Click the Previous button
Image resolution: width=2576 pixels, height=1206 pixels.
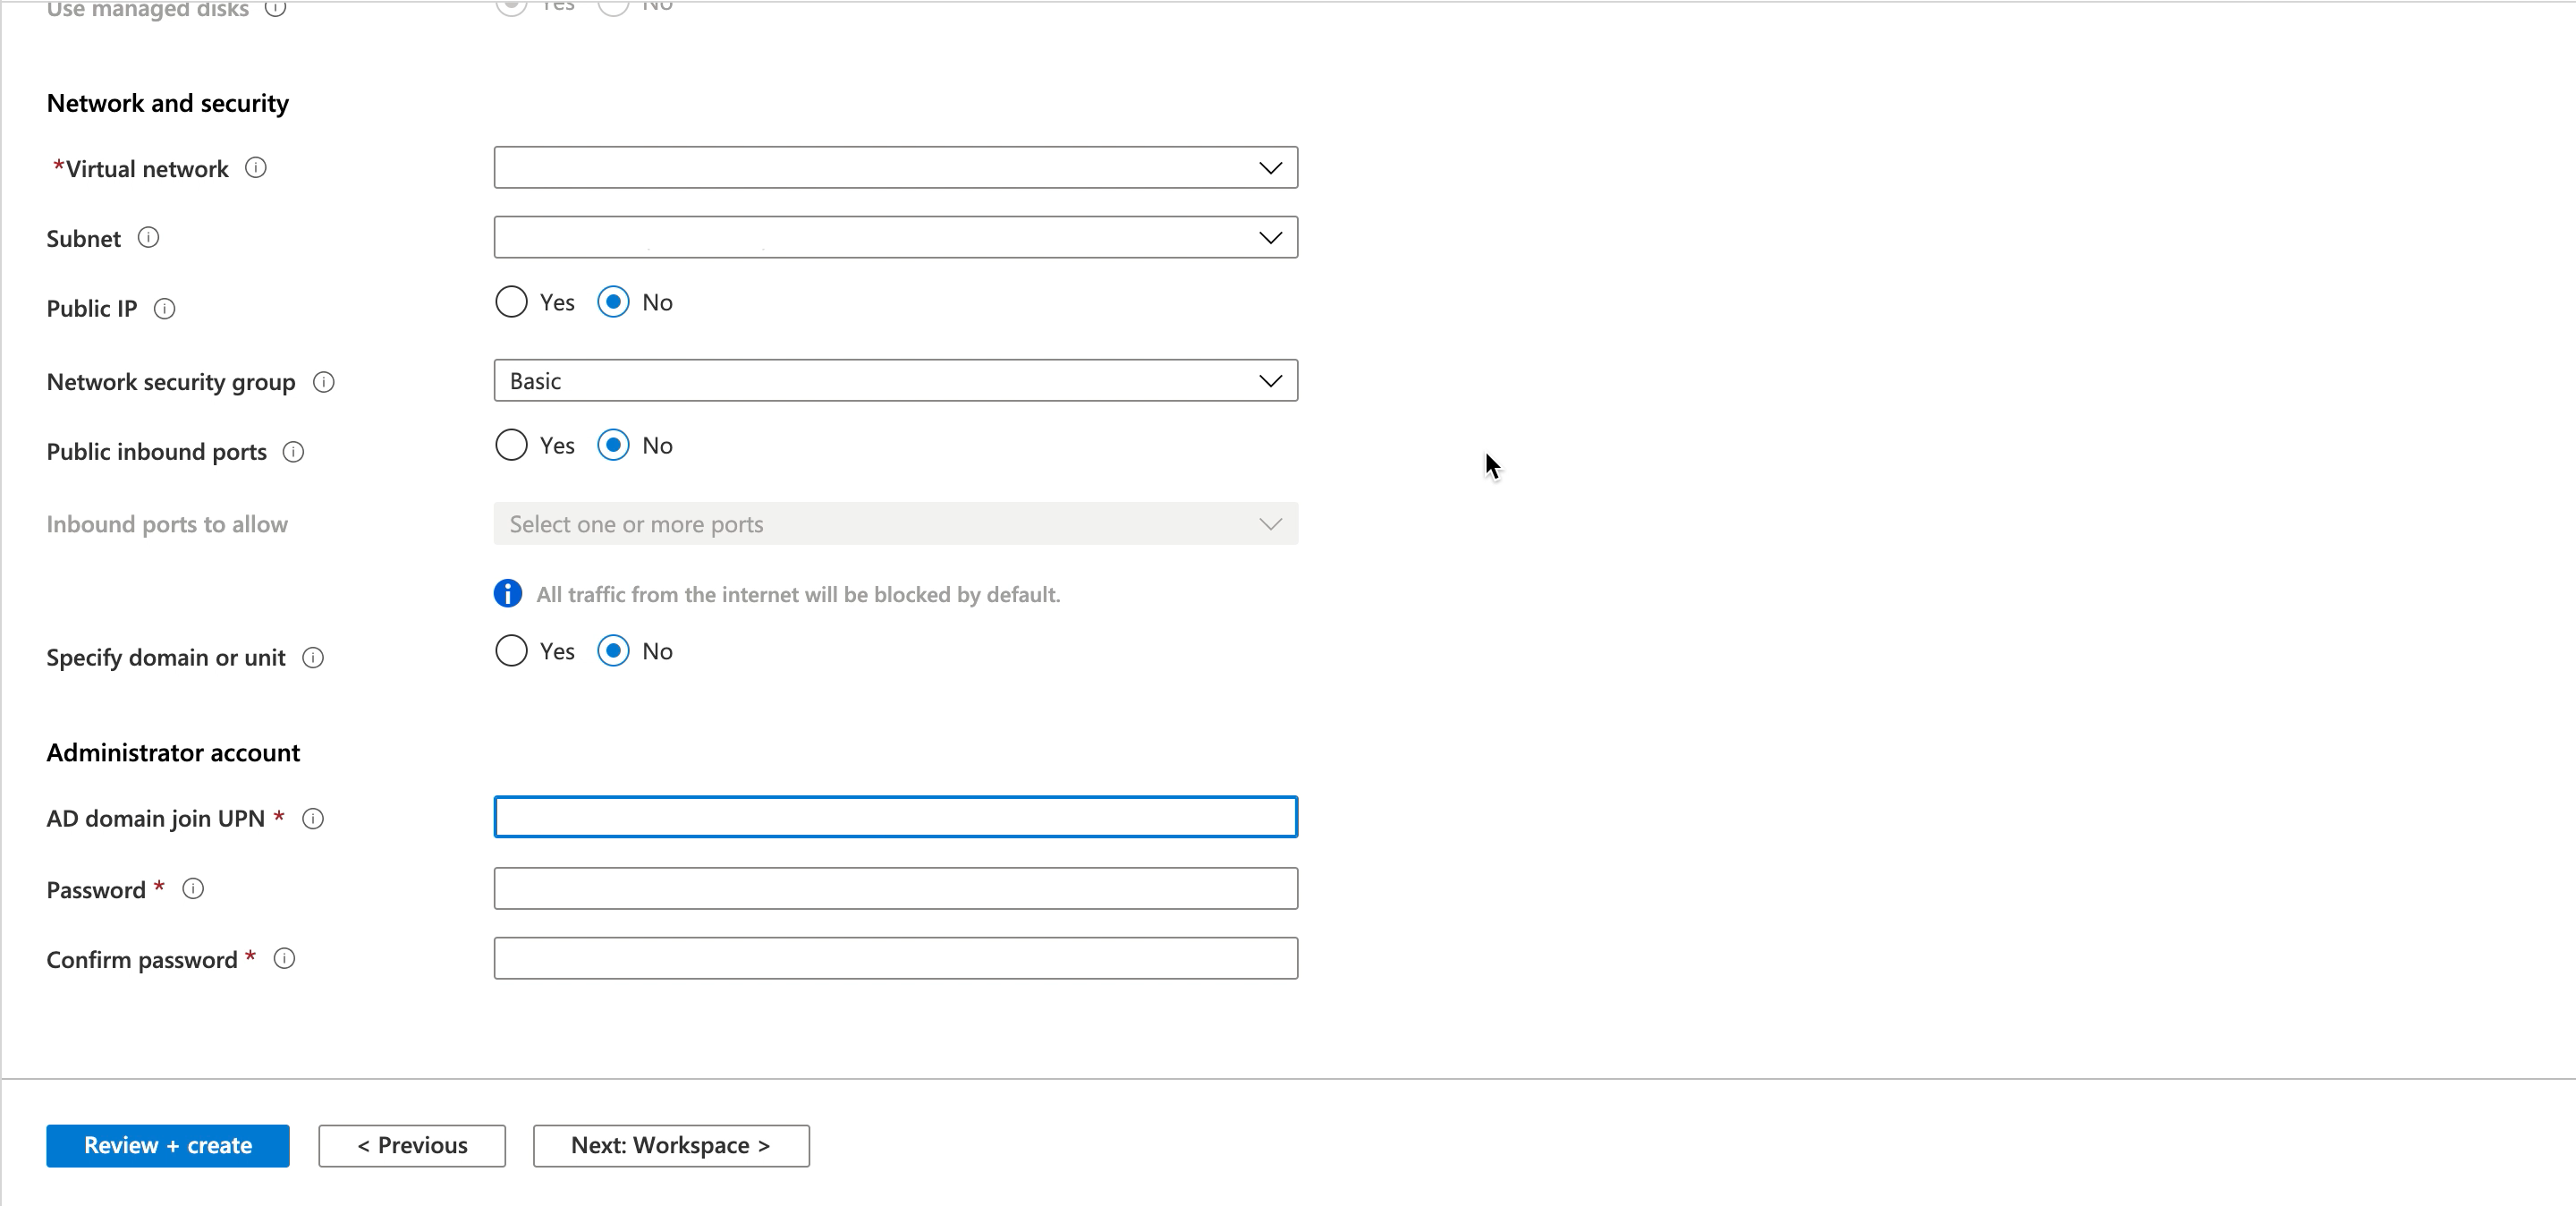pyautogui.click(x=412, y=1145)
